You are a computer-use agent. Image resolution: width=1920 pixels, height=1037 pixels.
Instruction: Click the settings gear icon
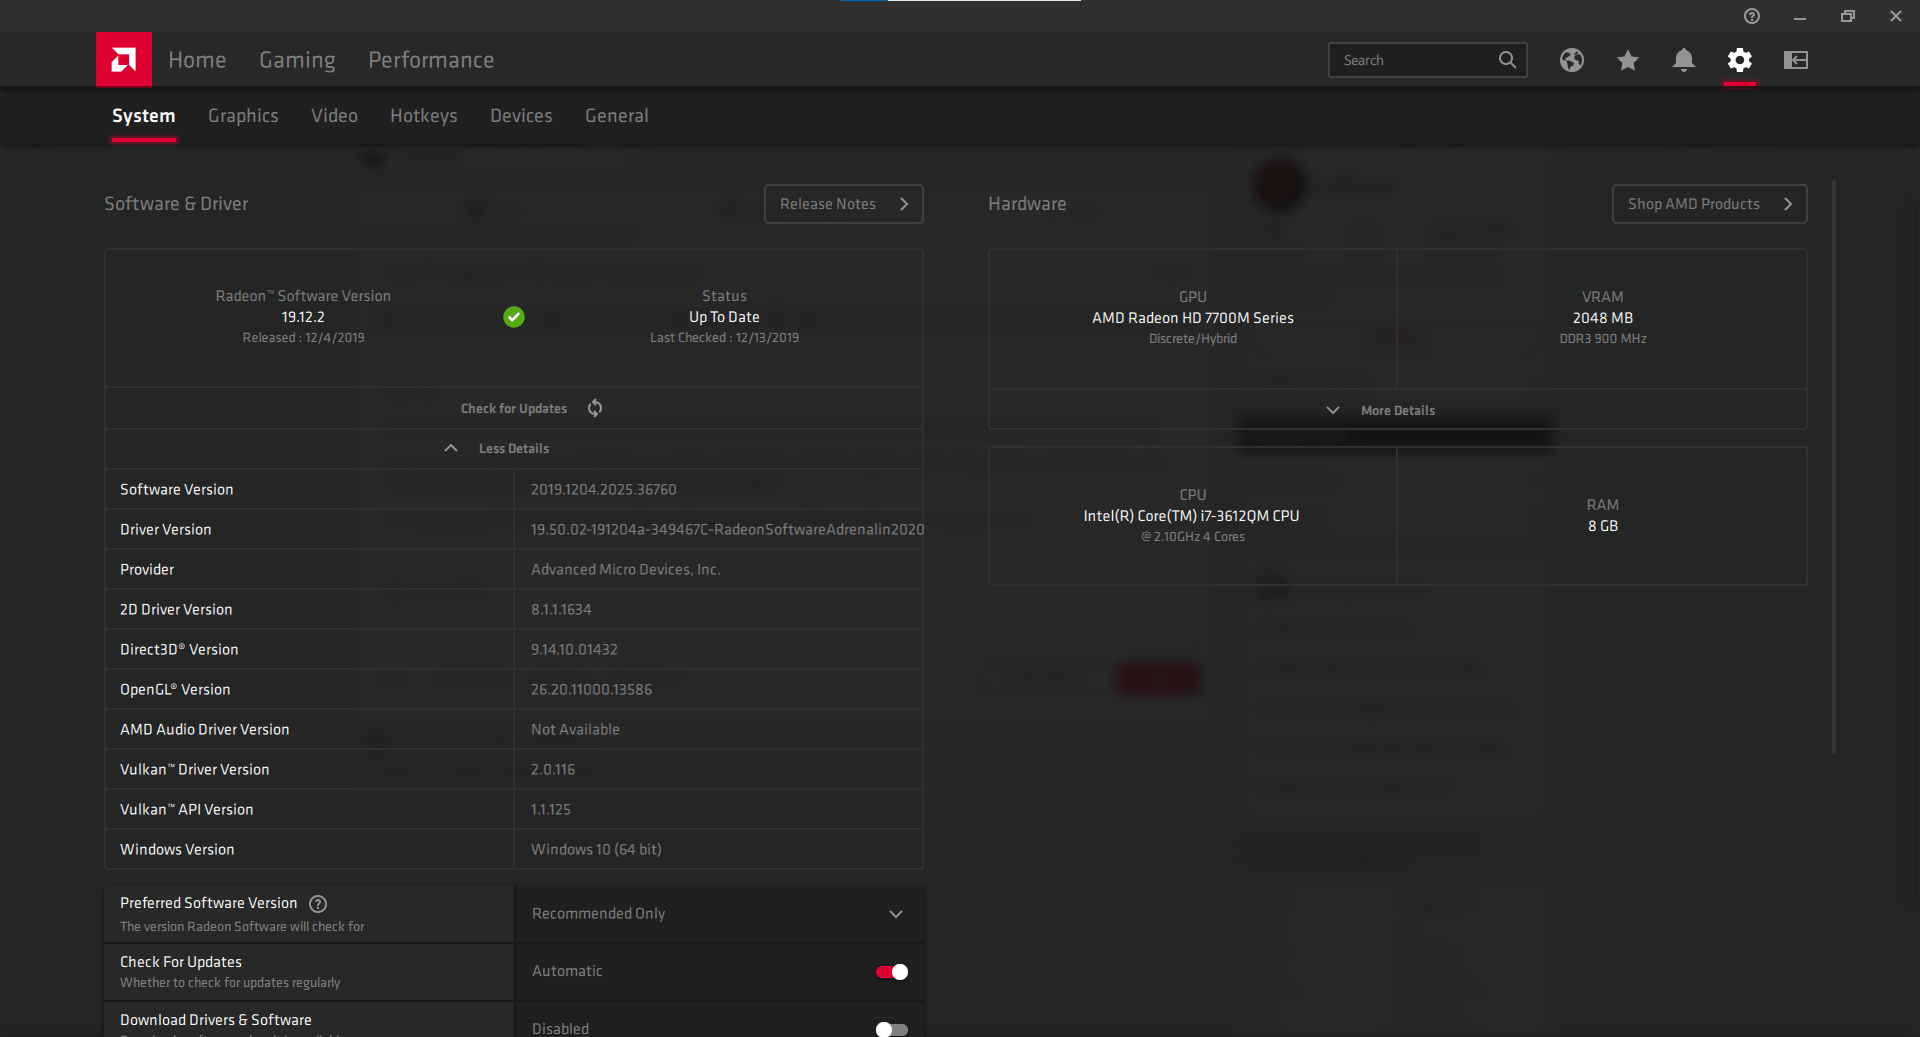(x=1739, y=60)
